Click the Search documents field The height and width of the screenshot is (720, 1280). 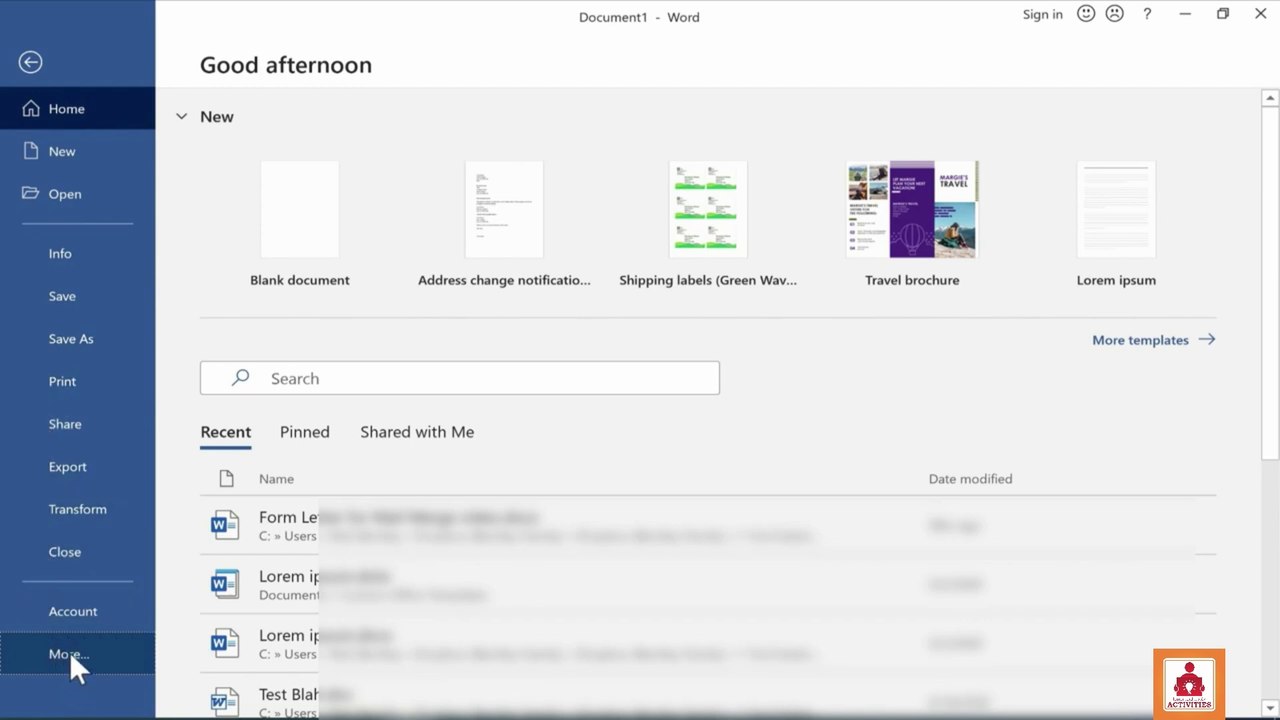pyautogui.click(x=460, y=378)
